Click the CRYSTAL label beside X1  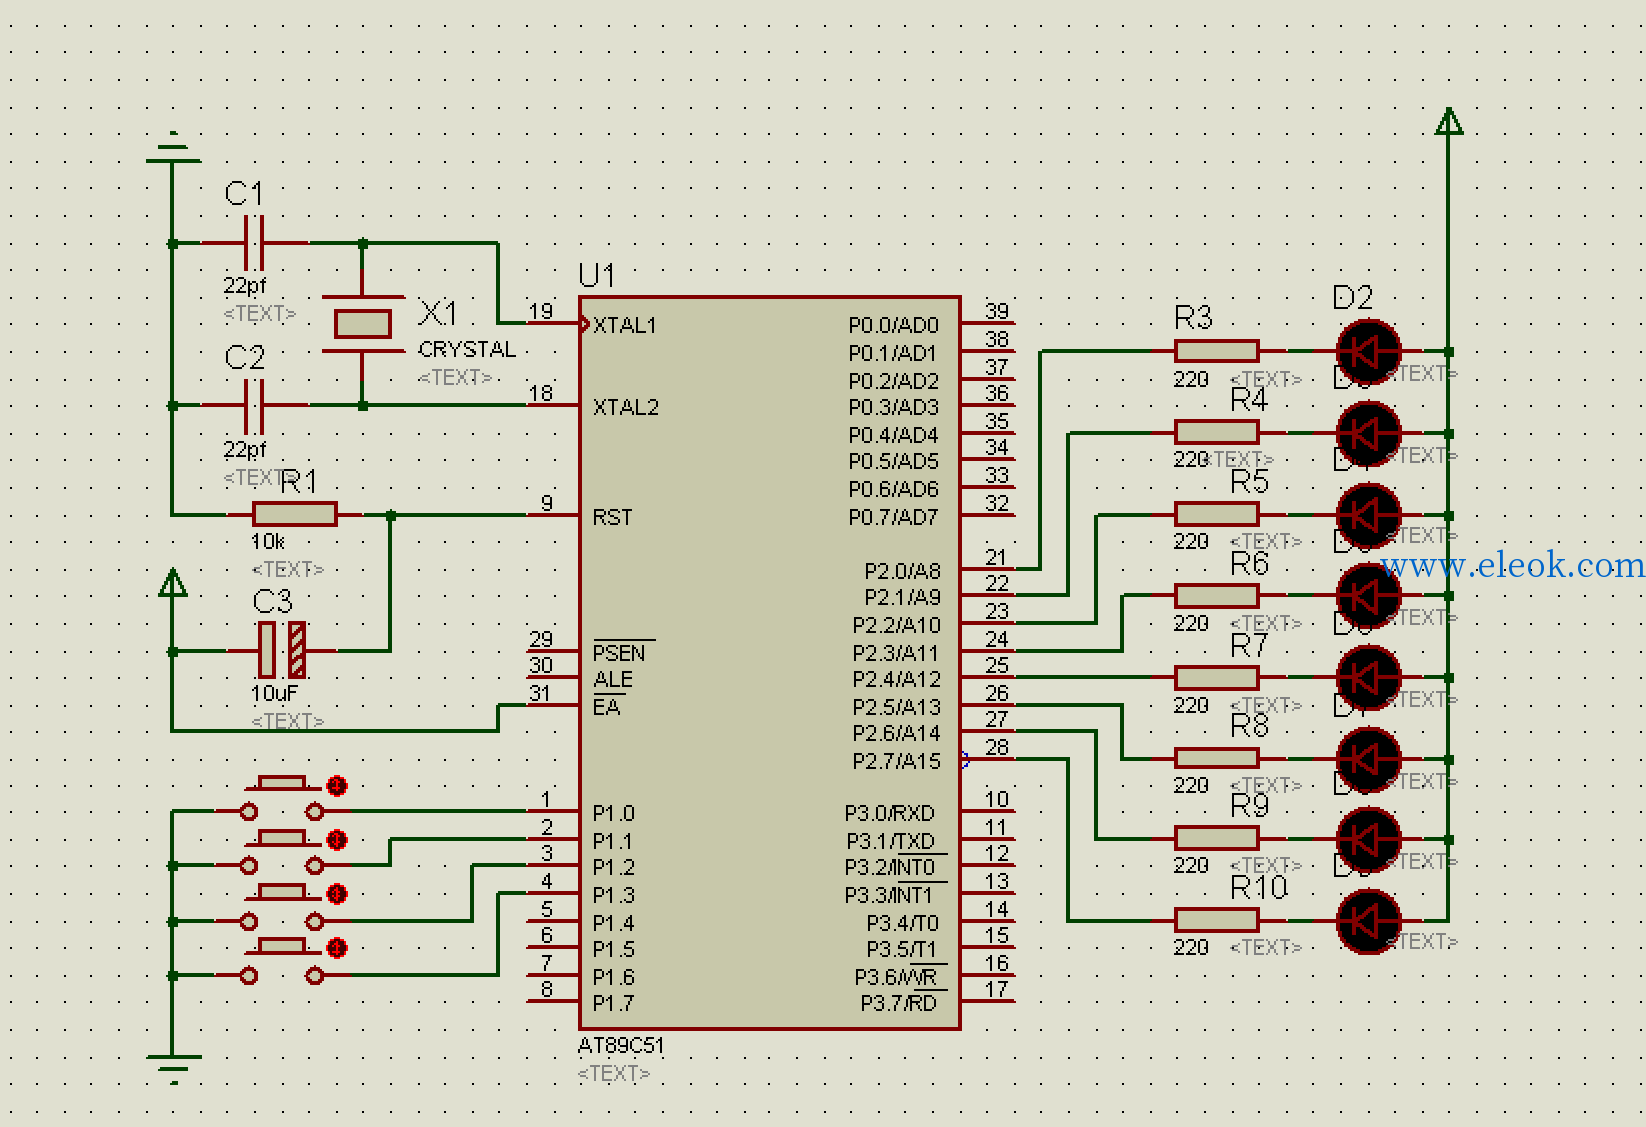[467, 349]
